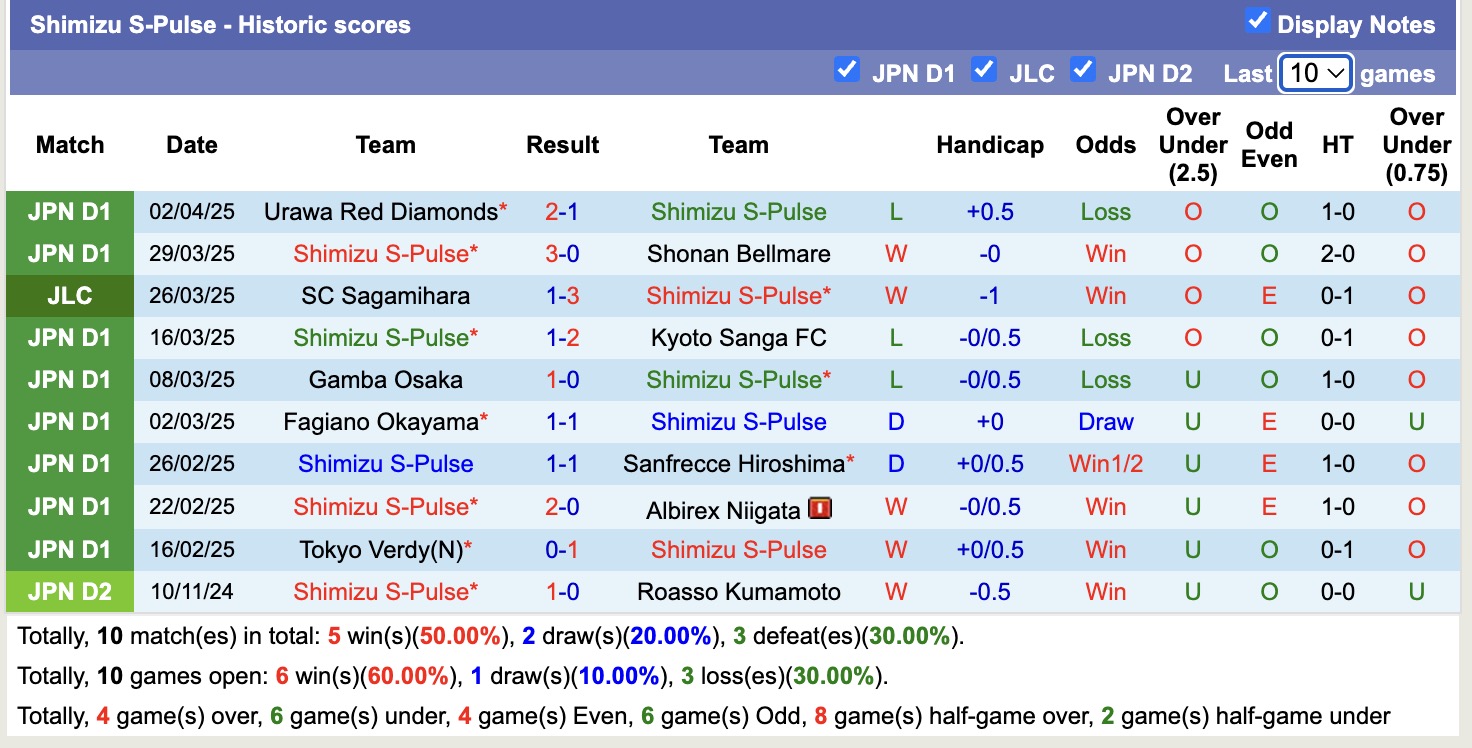Open the Urawa Red Diamonds team page
This screenshot has height=748, width=1472.
[x=381, y=211]
